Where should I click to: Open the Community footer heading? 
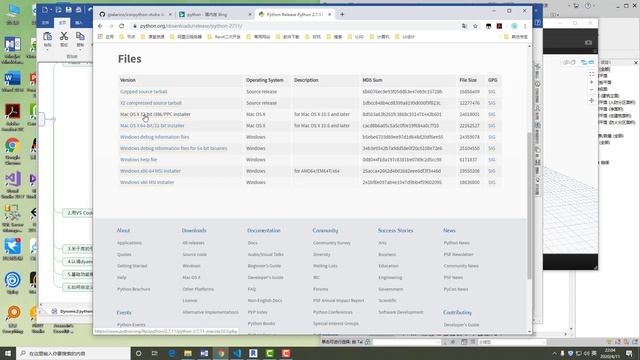click(325, 231)
